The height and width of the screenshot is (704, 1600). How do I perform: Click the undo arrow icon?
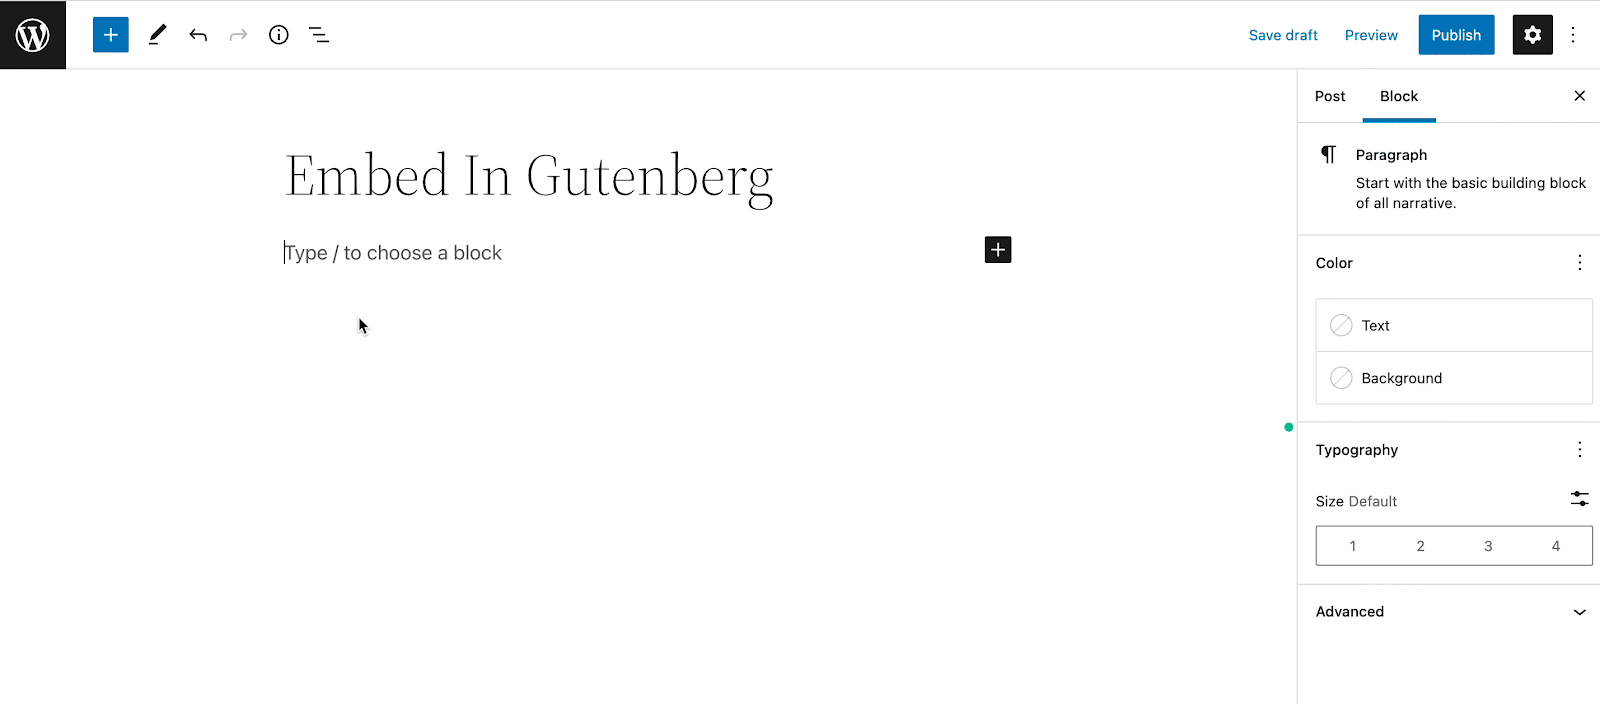198,35
